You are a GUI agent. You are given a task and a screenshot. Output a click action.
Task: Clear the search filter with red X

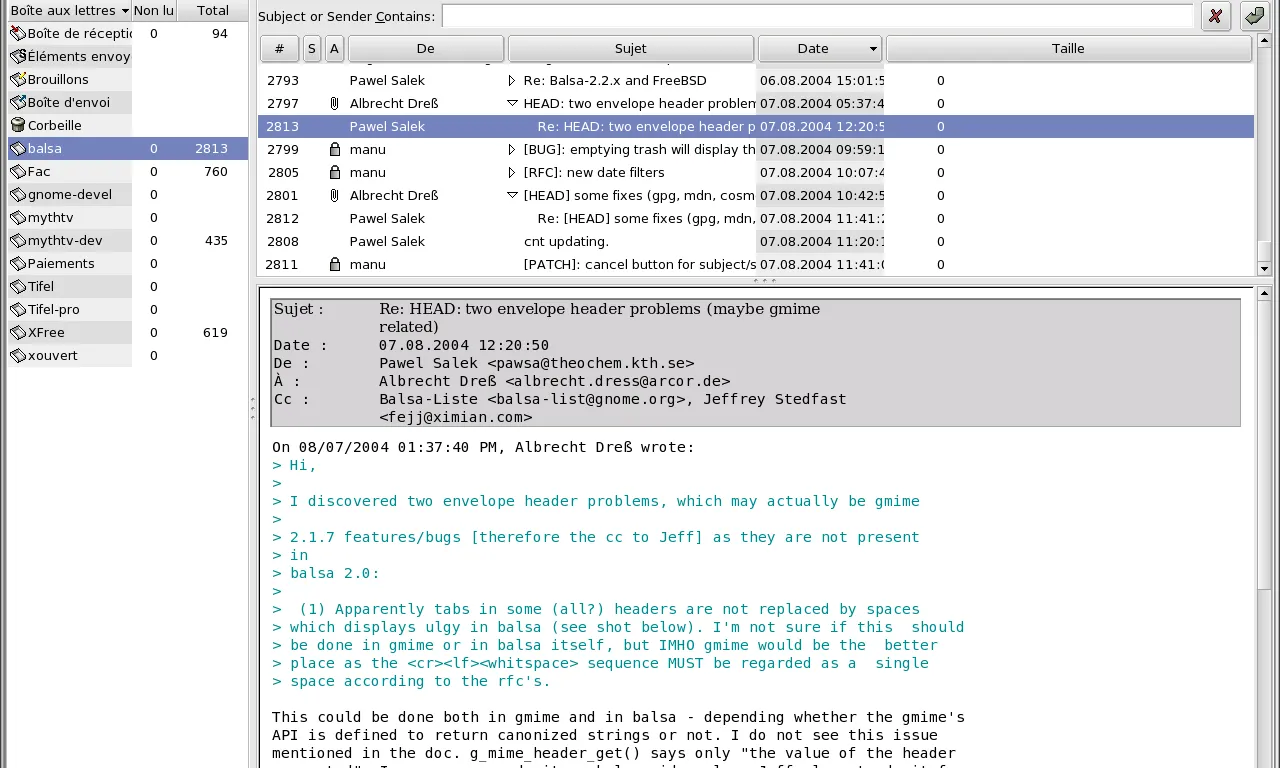[1215, 16]
